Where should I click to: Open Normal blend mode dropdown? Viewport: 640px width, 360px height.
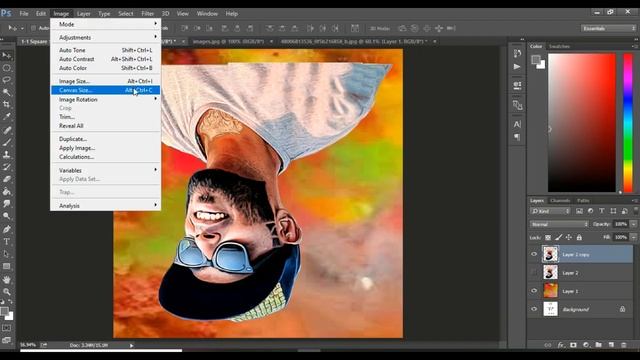pyautogui.click(x=559, y=224)
